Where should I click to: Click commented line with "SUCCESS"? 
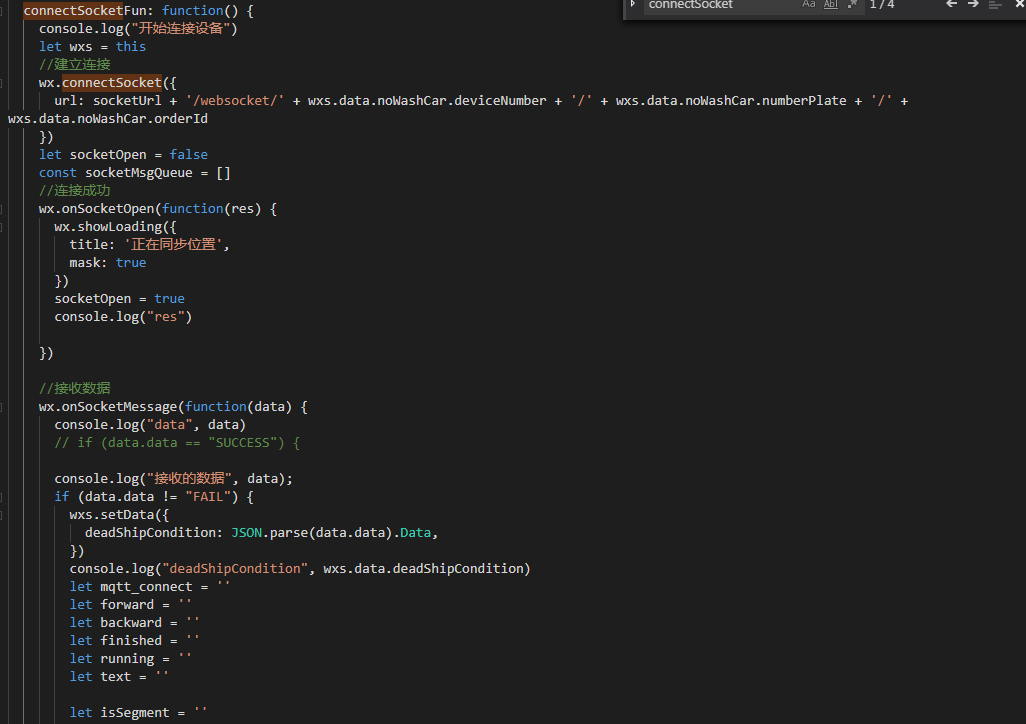[177, 443]
